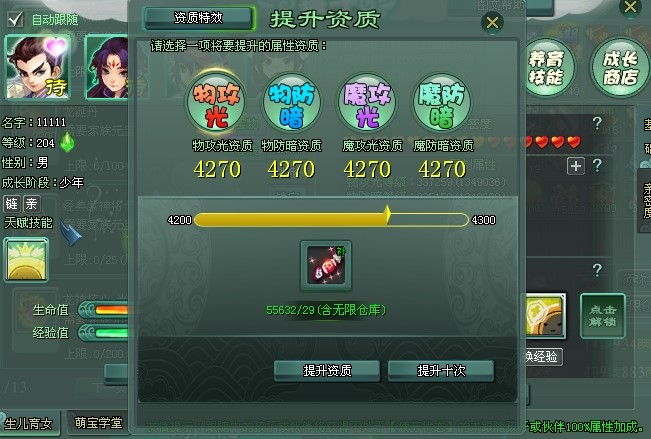Click the yellow aptitude progress bar marker
This screenshot has width=651, height=439.
pyautogui.click(x=387, y=215)
